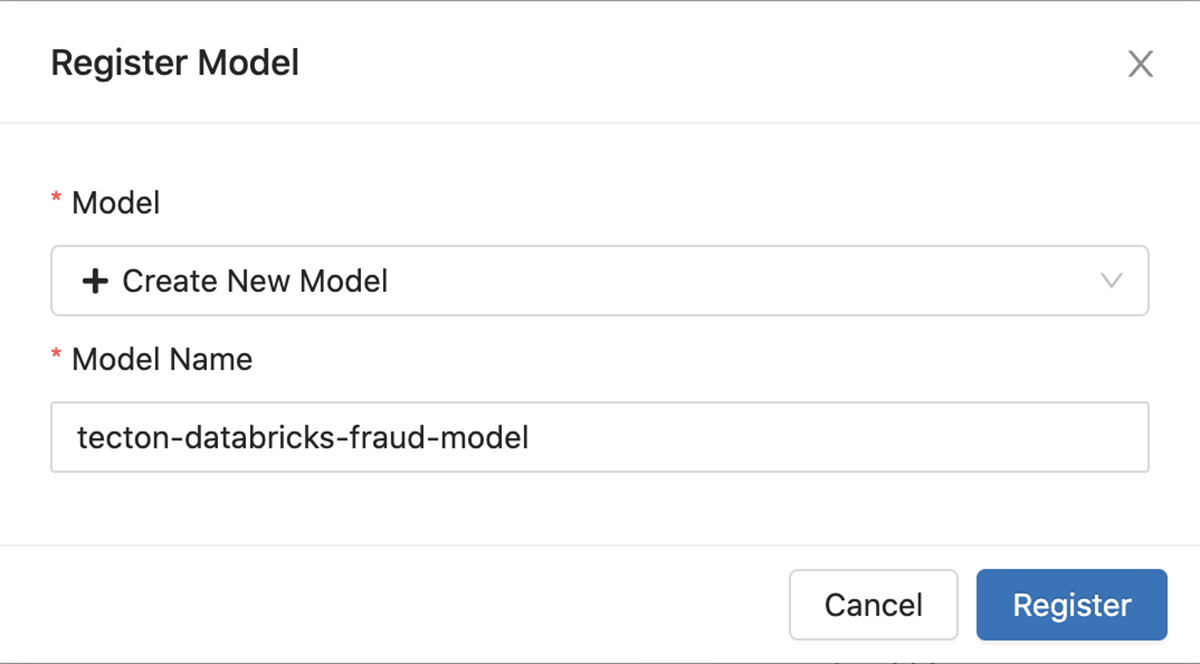Click on tecton-databricks-fraud-model text
The height and width of the screenshot is (664, 1200).
point(302,437)
